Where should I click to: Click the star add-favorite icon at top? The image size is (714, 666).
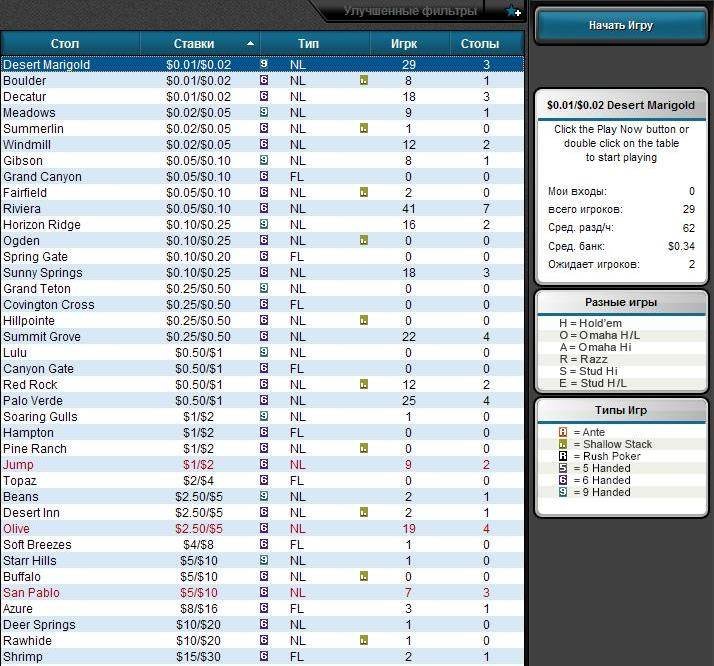513,11
